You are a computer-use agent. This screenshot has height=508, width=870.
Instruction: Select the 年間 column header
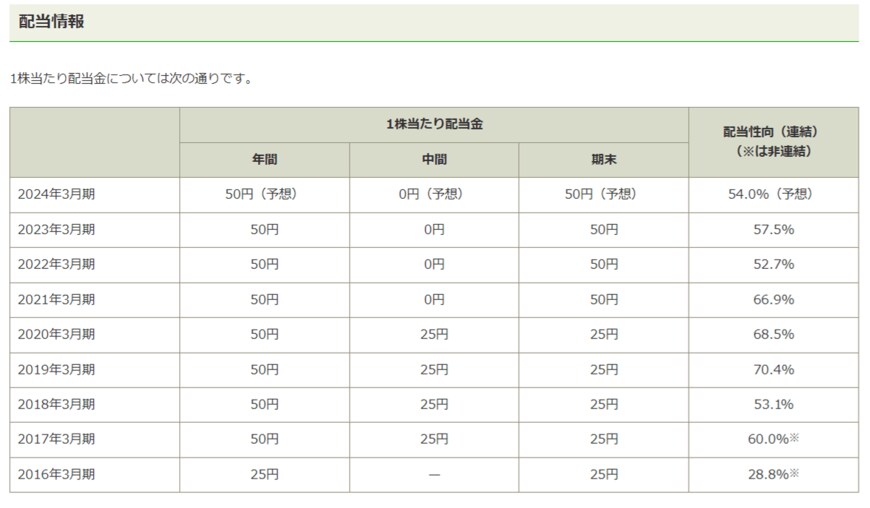[x=264, y=160]
